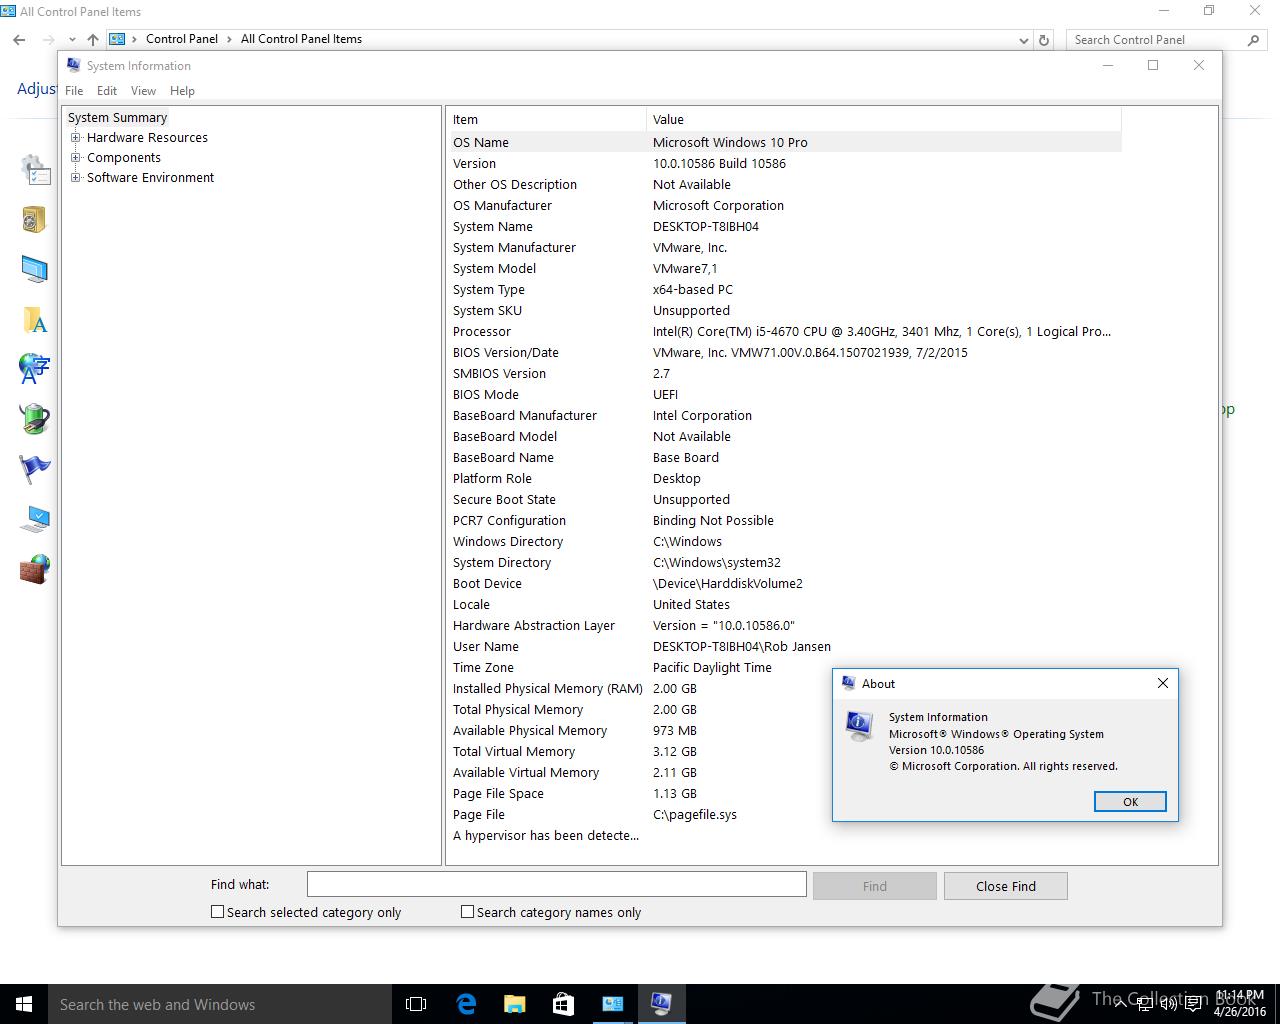Open Windows Firewall brick wall icon
Screen dimensions: 1280x1024
[35, 569]
